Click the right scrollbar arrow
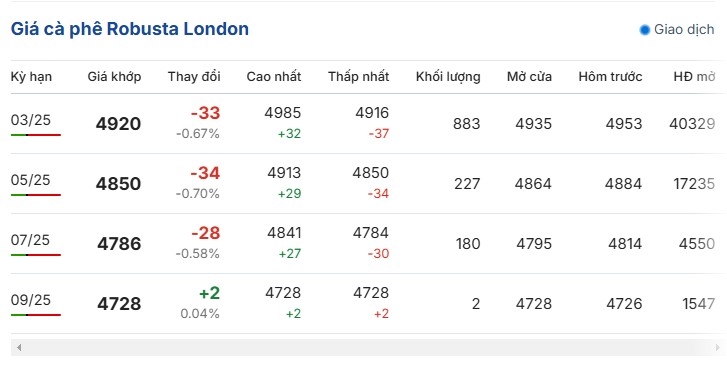The width and height of the screenshot is (727, 371). [x=718, y=347]
